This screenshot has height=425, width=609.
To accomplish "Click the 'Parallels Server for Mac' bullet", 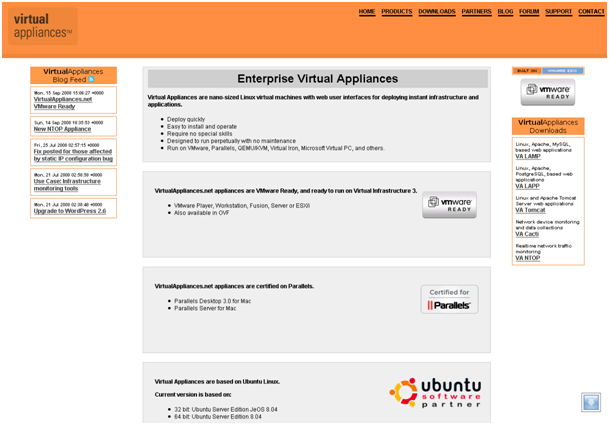I will click(205, 308).
